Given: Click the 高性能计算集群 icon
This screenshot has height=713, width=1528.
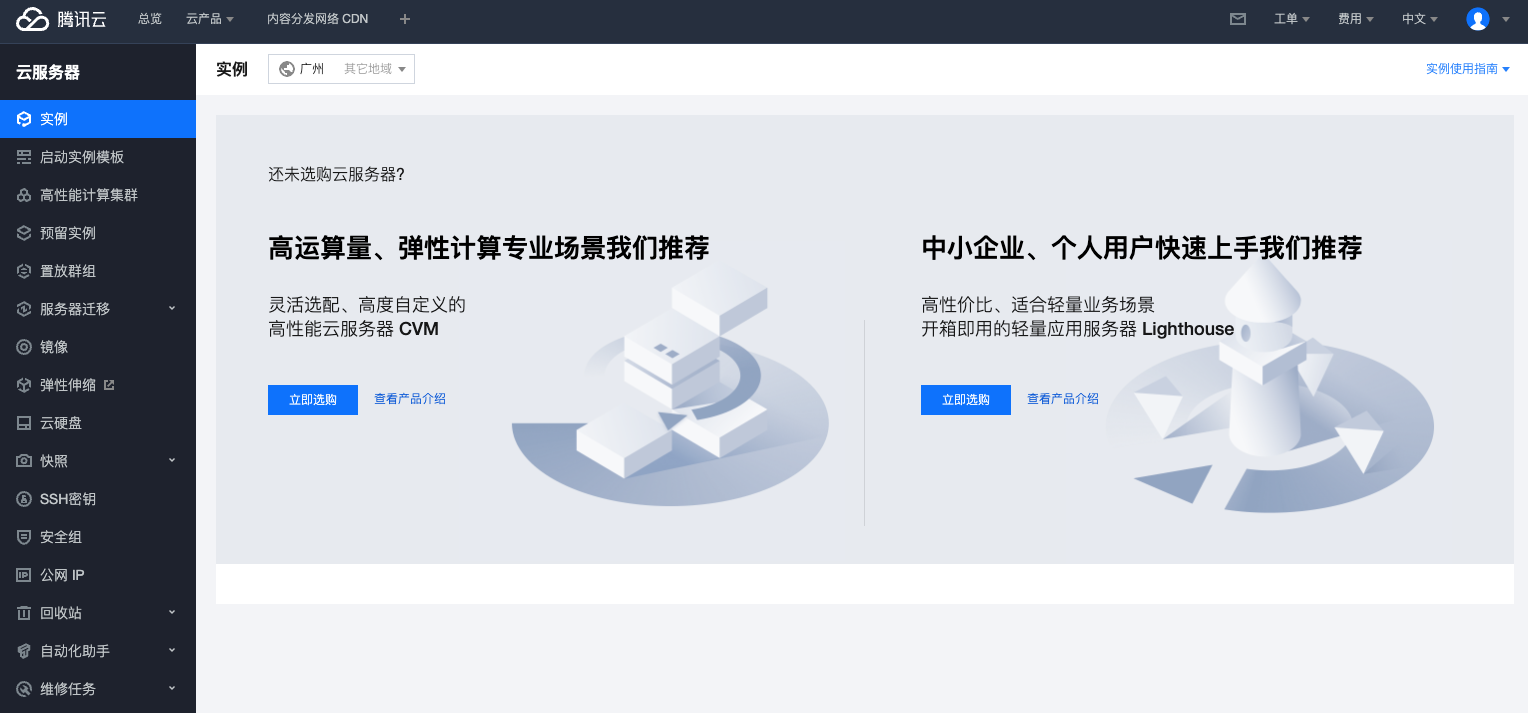Looking at the screenshot, I should pyautogui.click(x=24, y=195).
